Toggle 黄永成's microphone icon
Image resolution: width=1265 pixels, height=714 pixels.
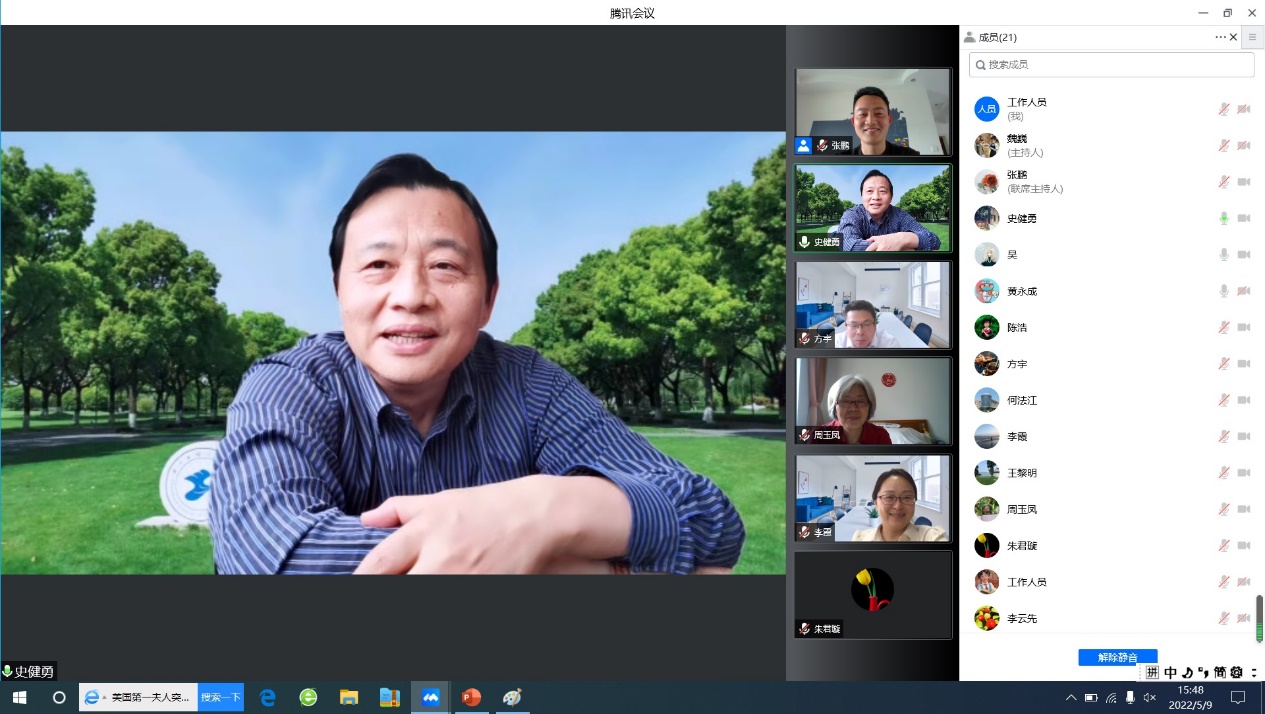click(x=1223, y=291)
